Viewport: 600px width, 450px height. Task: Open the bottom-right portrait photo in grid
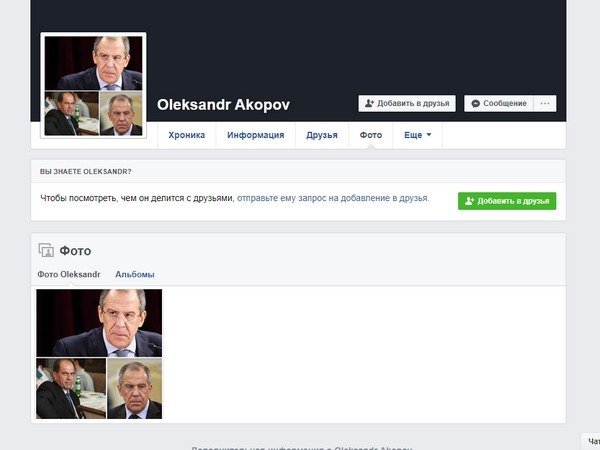pos(135,388)
